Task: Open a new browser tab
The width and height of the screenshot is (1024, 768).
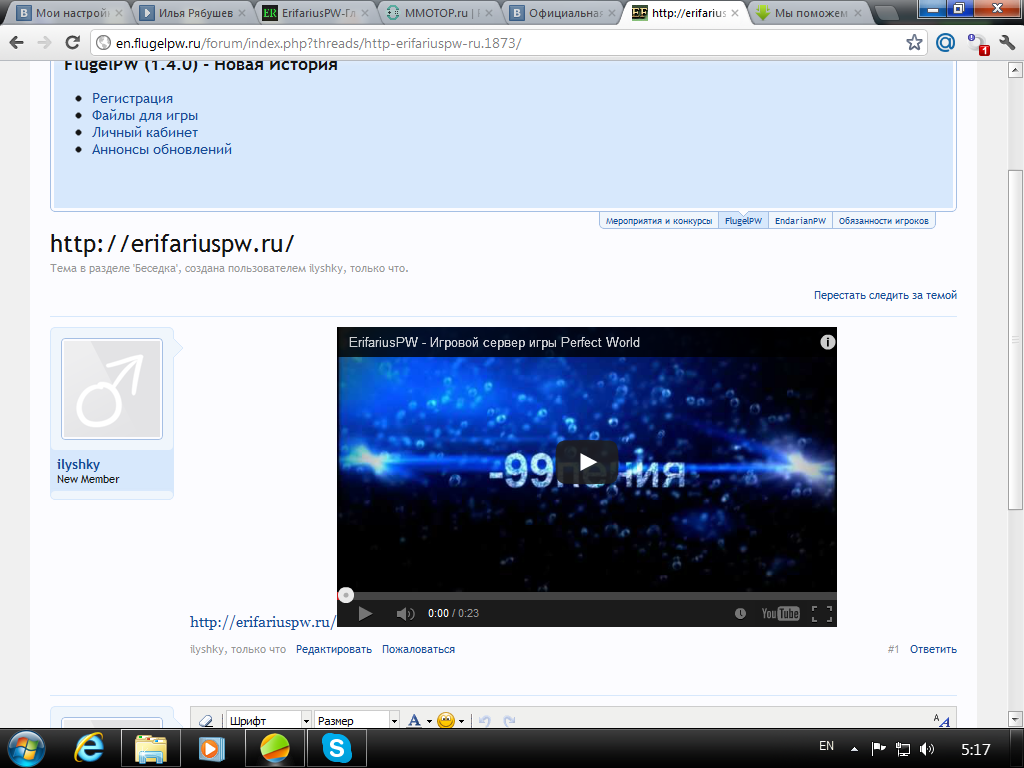Action: (x=886, y=13)
